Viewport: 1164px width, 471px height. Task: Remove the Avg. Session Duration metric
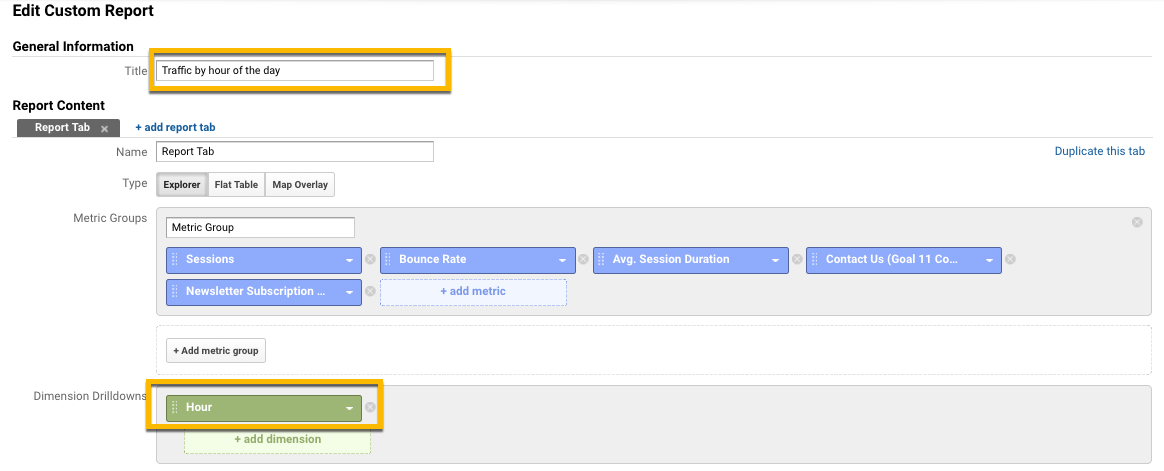797,260
